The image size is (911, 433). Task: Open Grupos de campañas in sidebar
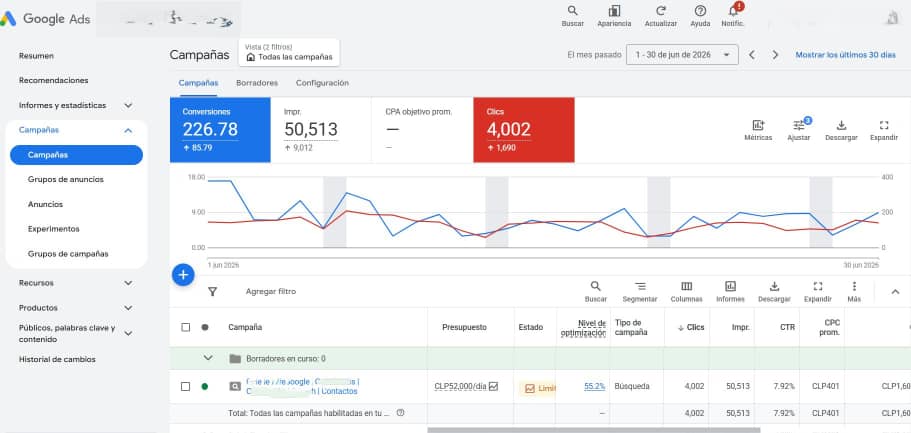pos(68,254)
